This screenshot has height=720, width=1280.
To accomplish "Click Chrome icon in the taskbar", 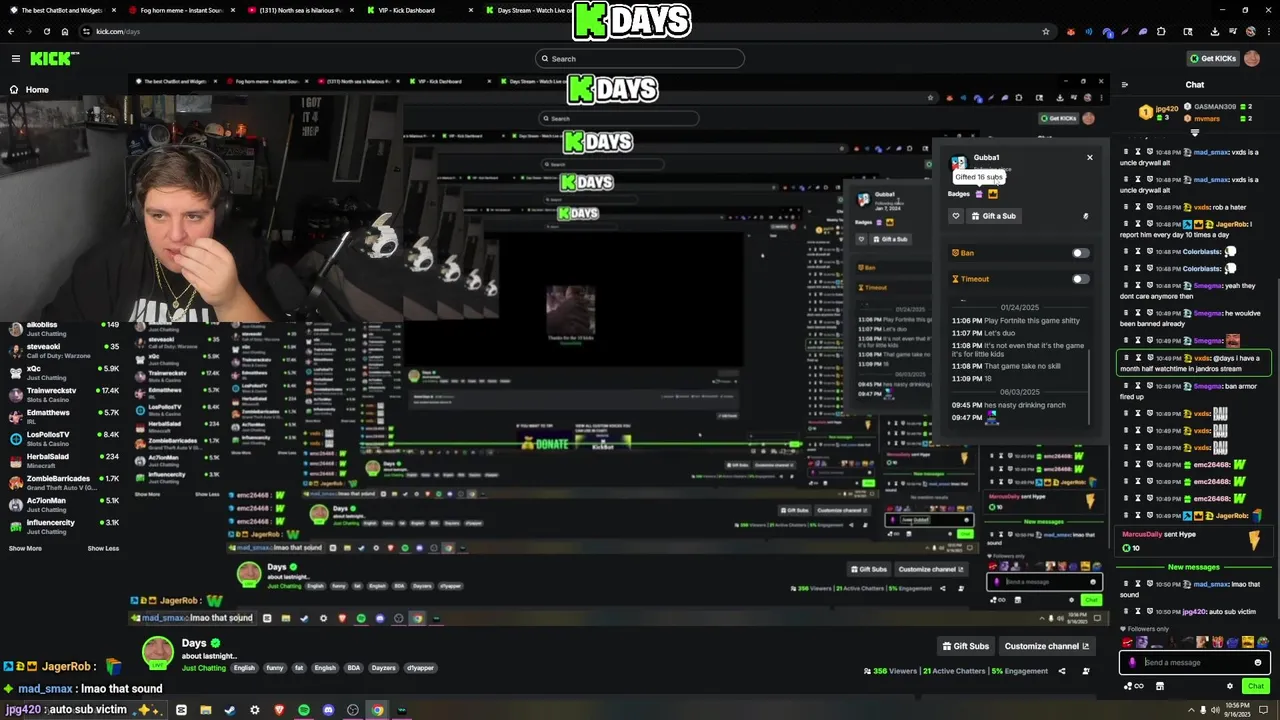I will click(x=378, y=710).
